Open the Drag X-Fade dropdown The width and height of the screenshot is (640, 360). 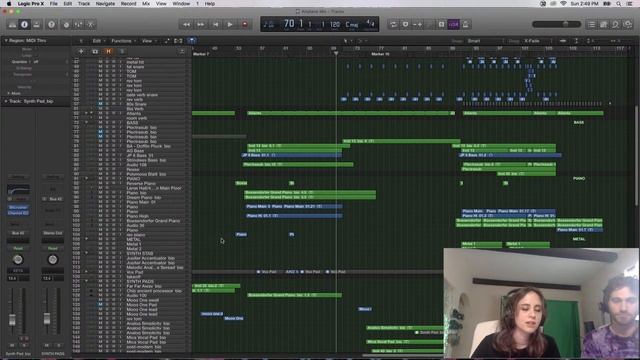click(x=538, y=41)
